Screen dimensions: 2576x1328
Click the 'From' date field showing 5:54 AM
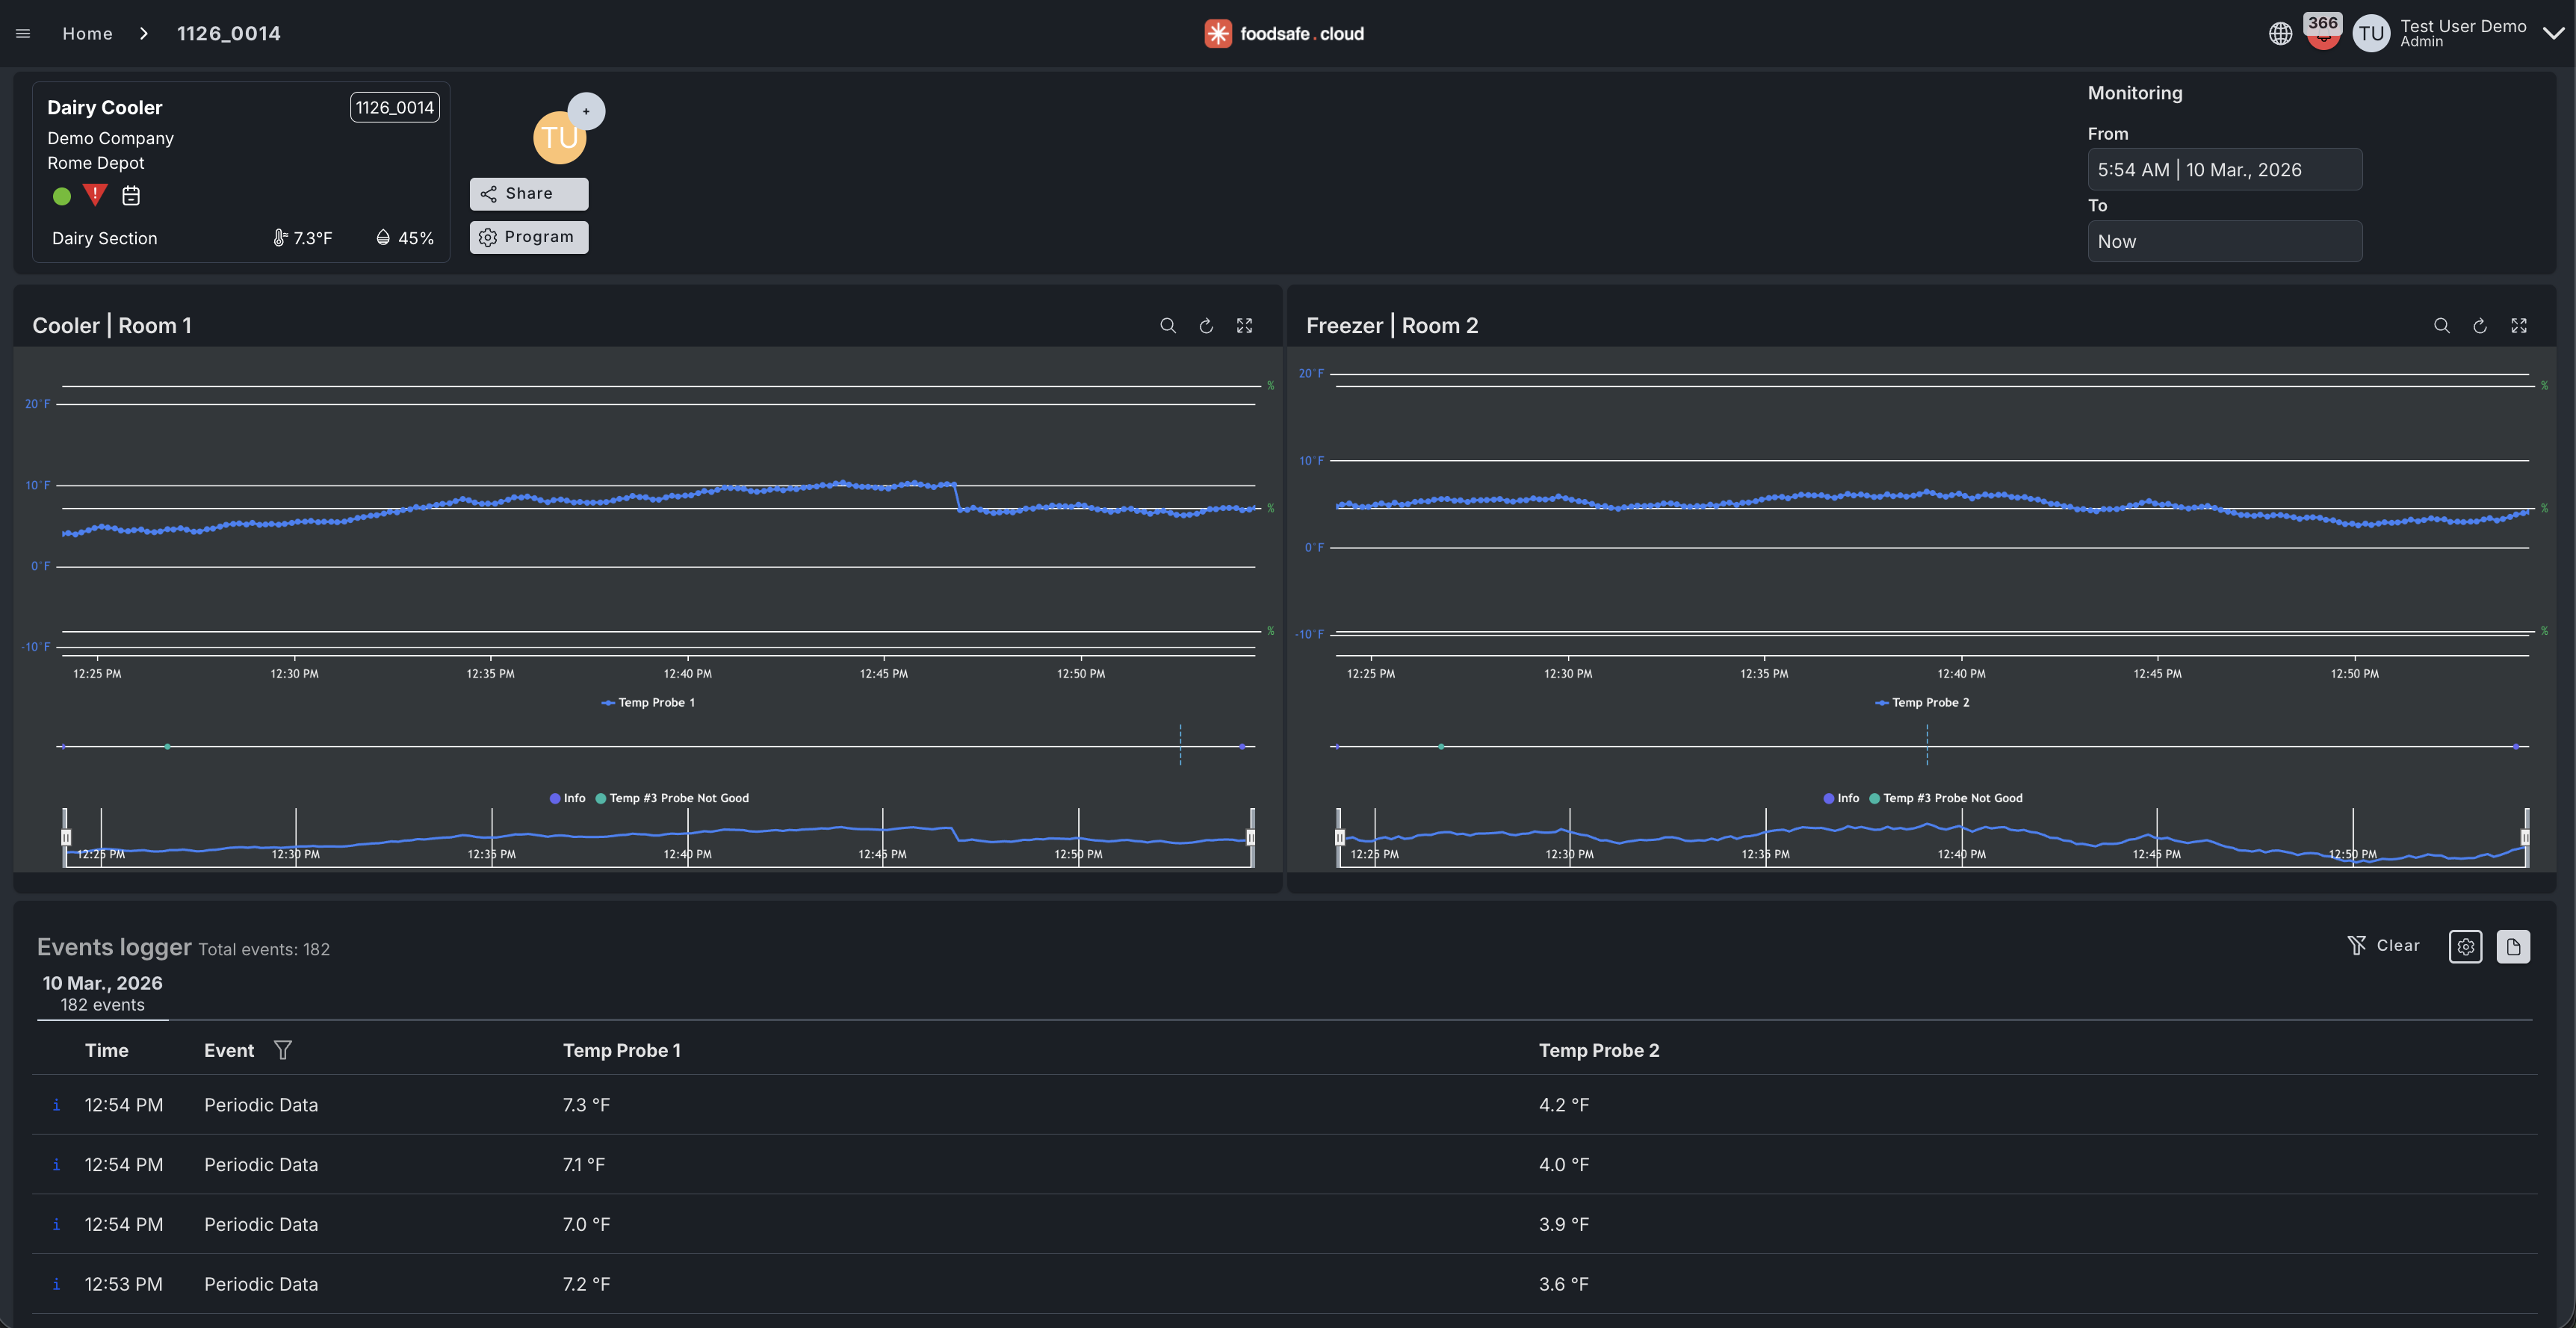(2224, 169)
